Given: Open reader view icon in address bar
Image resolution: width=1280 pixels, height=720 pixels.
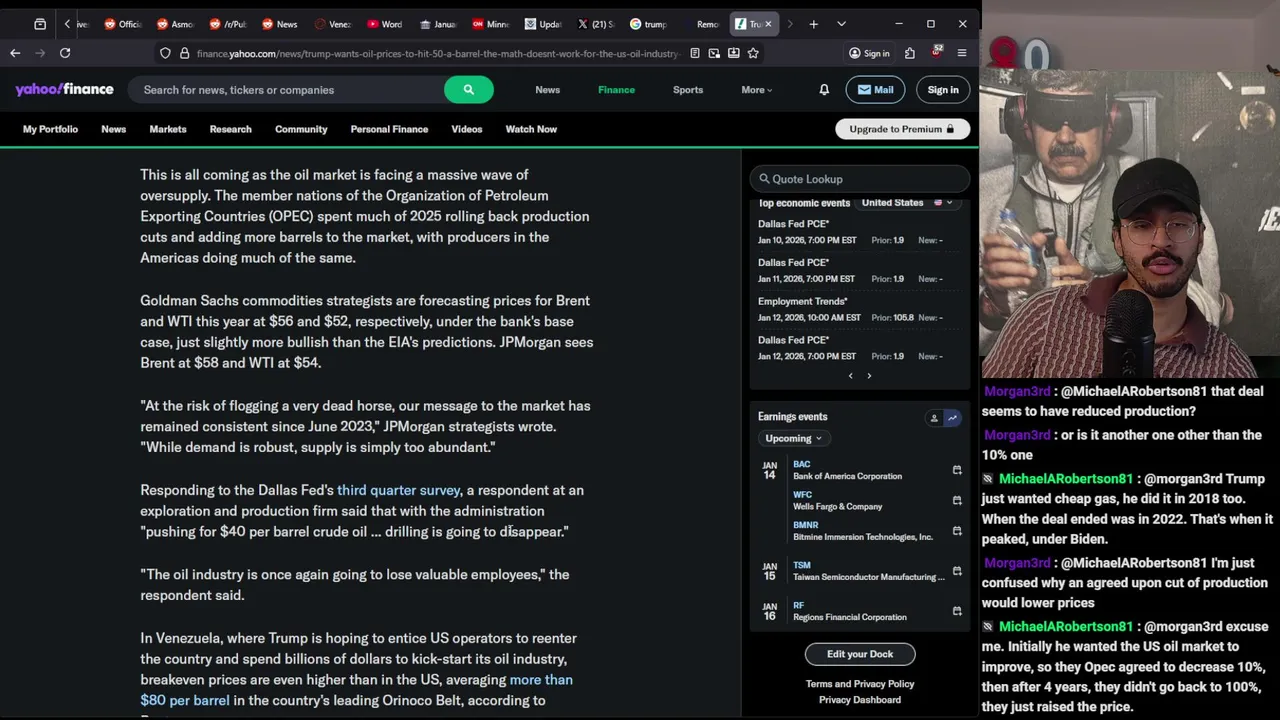Looking at the screenshot, I should (x=695, y=53).
